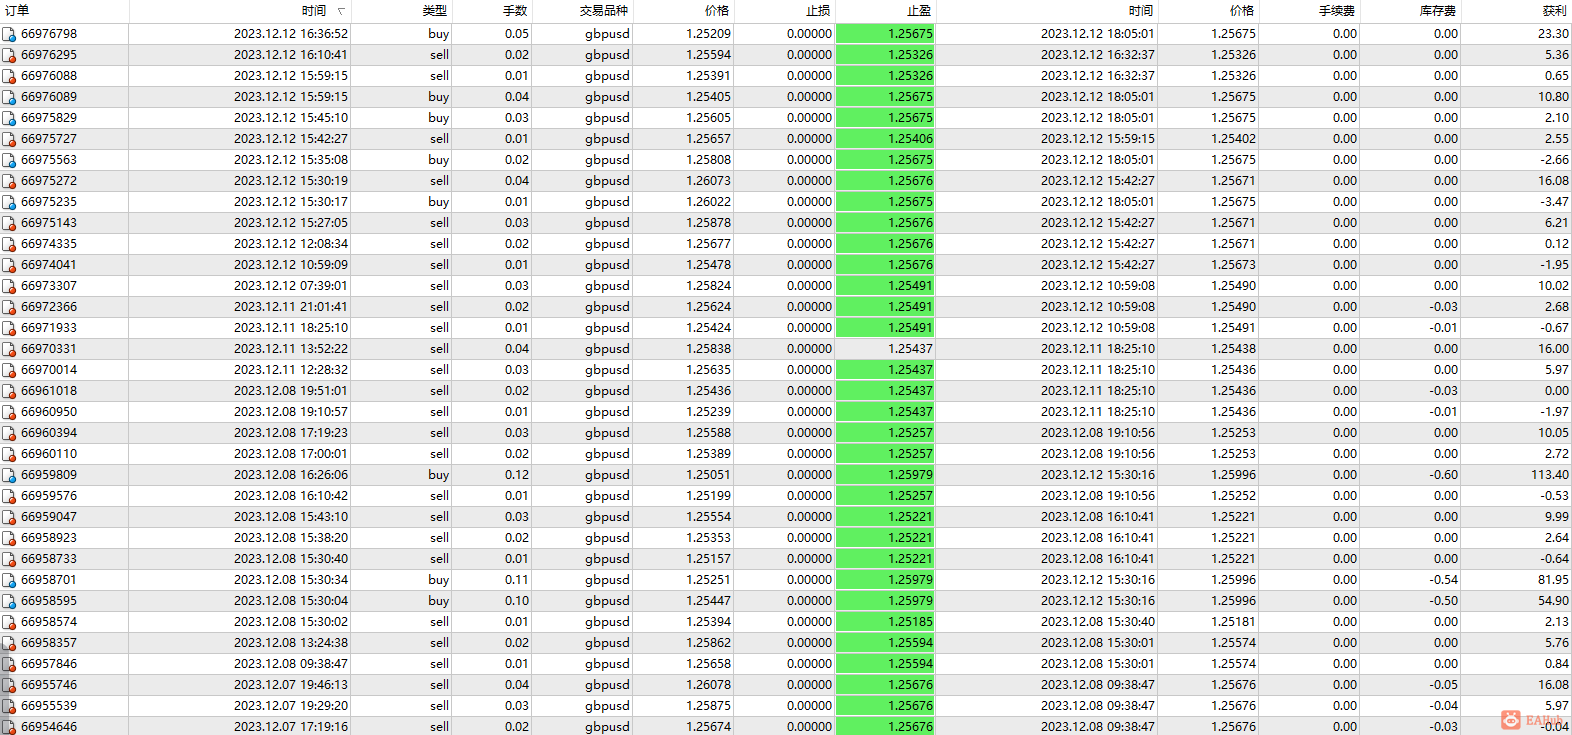The width and height of the screenshot is (1572, 735).
Task: Click the order icon for 66955746
Action: [x=9, y=685]
